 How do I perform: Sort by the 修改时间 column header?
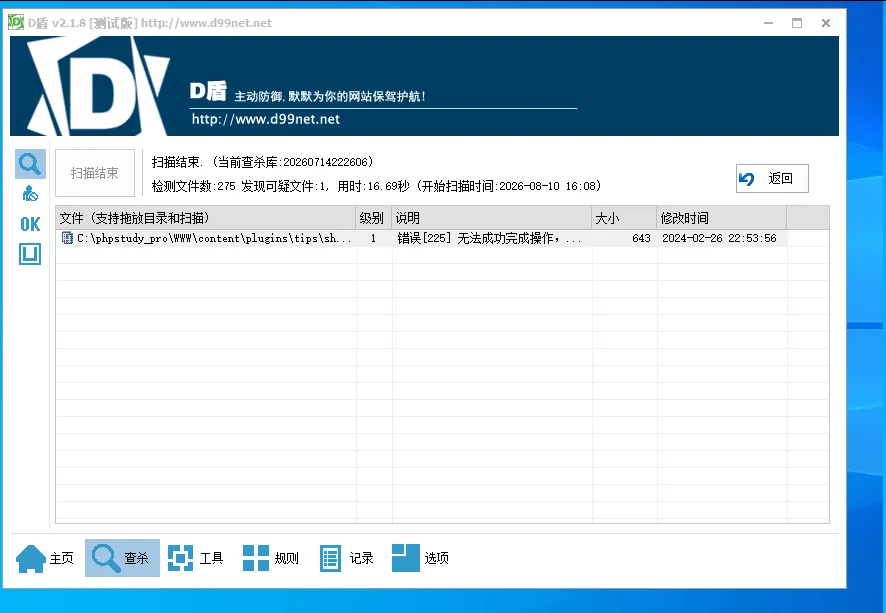722,218
